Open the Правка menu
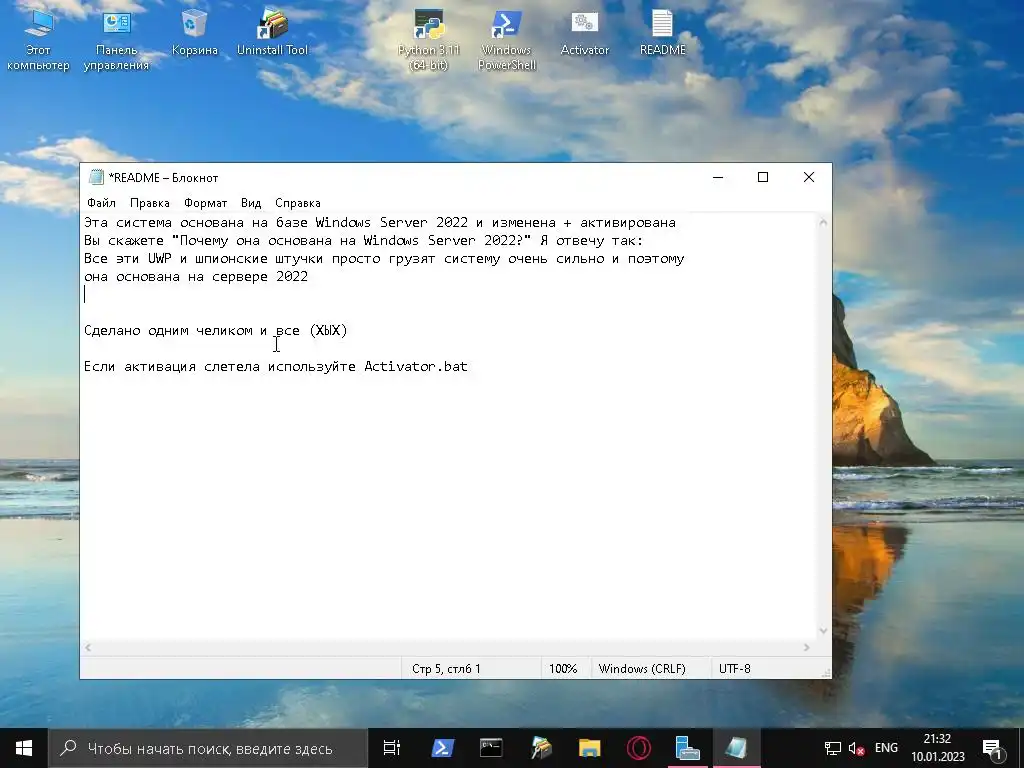Screen dimensions: 1024x768 click(150, 203)
